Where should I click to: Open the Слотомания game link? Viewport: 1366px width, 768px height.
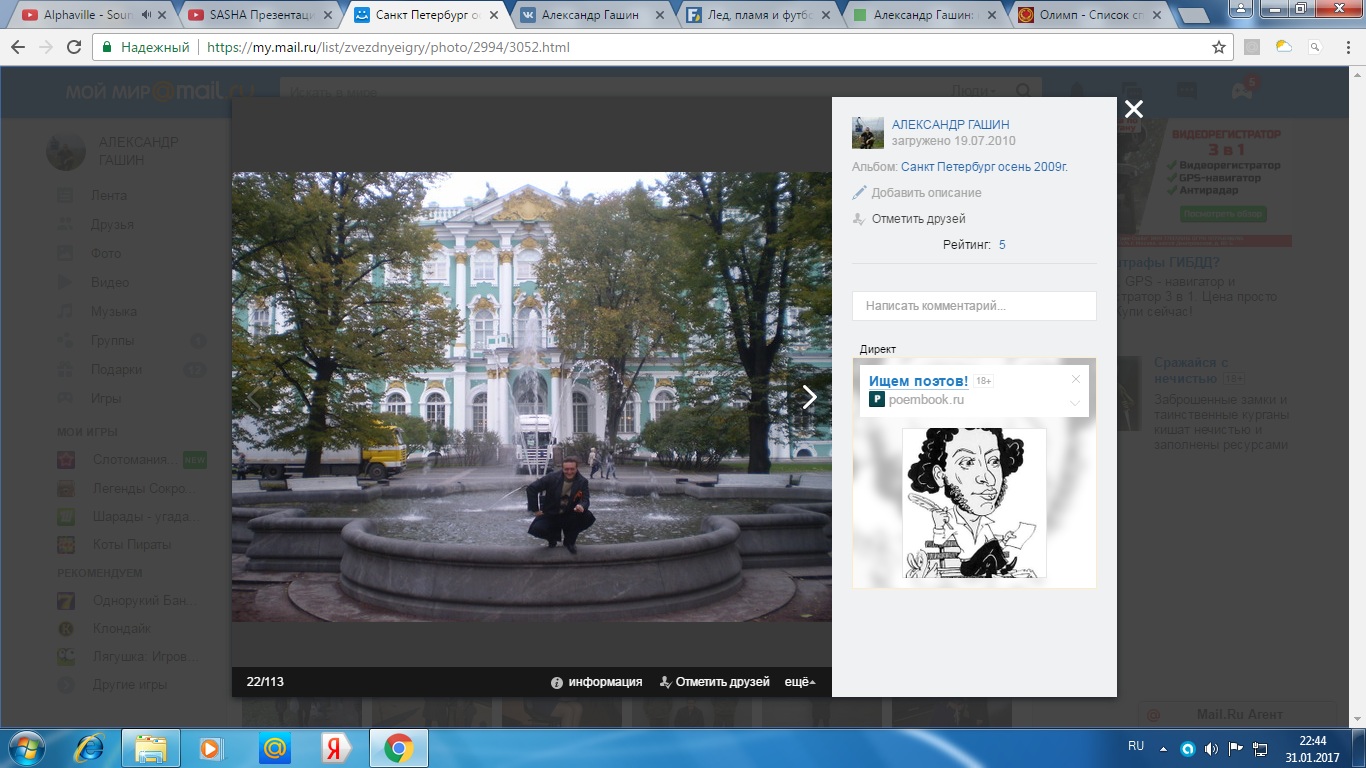point(135,460)
